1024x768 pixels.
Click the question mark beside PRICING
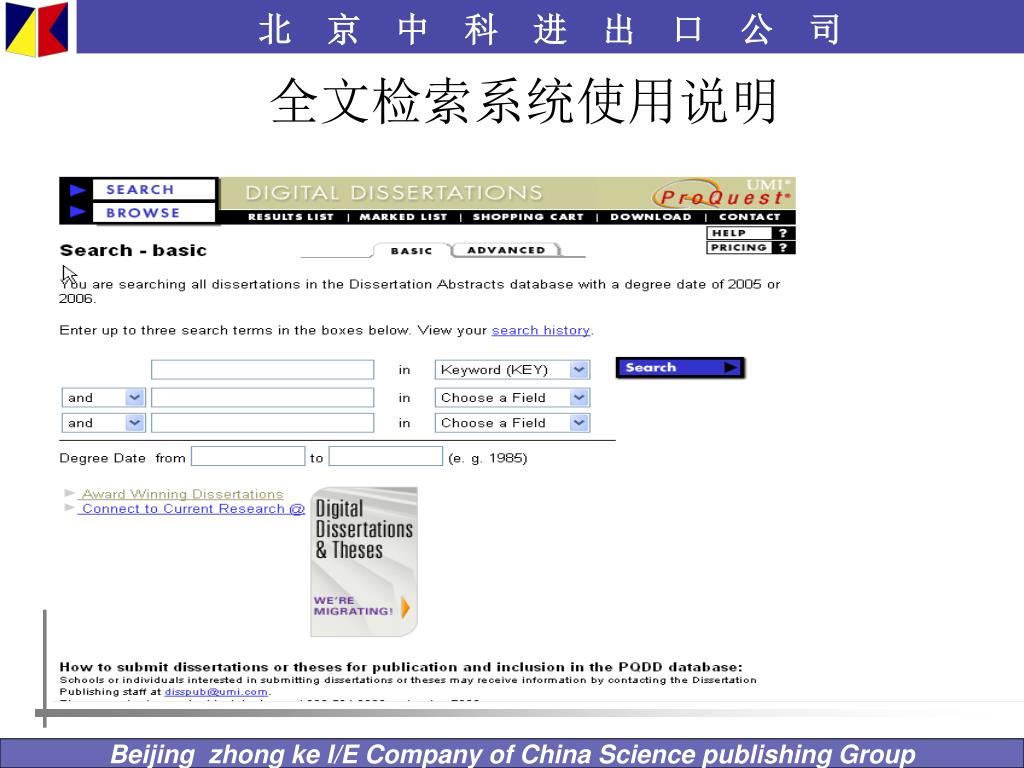tap(783, 248)
